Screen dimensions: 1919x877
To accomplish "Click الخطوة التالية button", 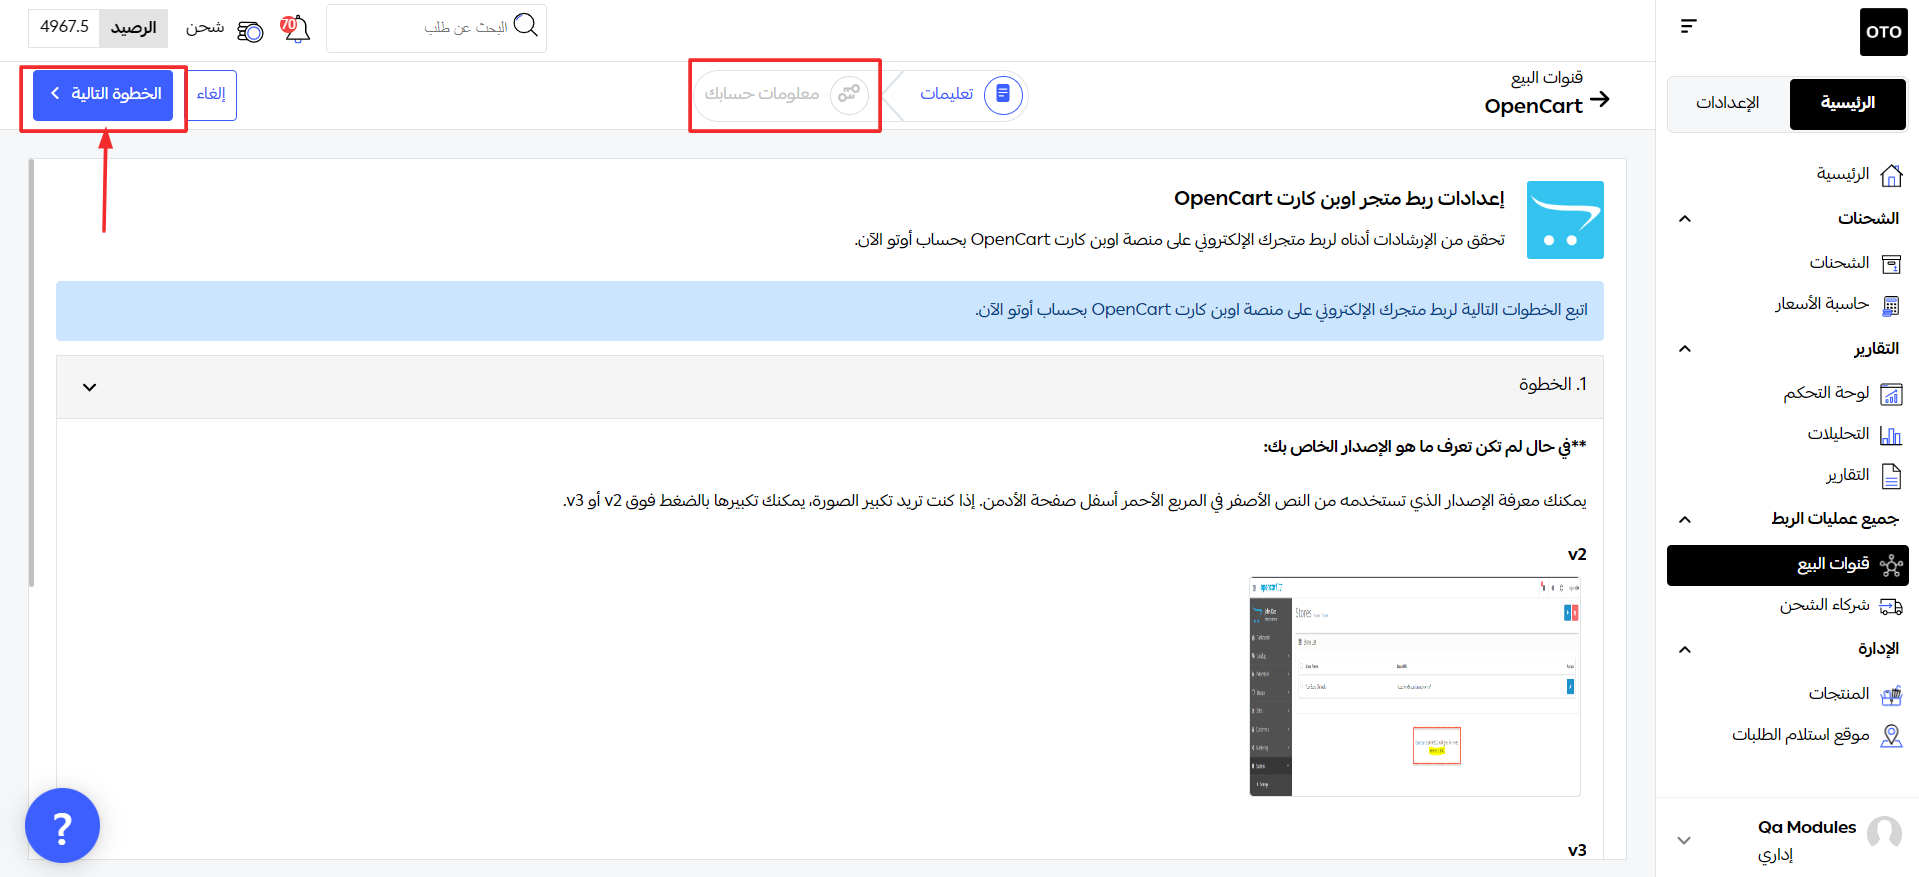I will pos(103,95).
